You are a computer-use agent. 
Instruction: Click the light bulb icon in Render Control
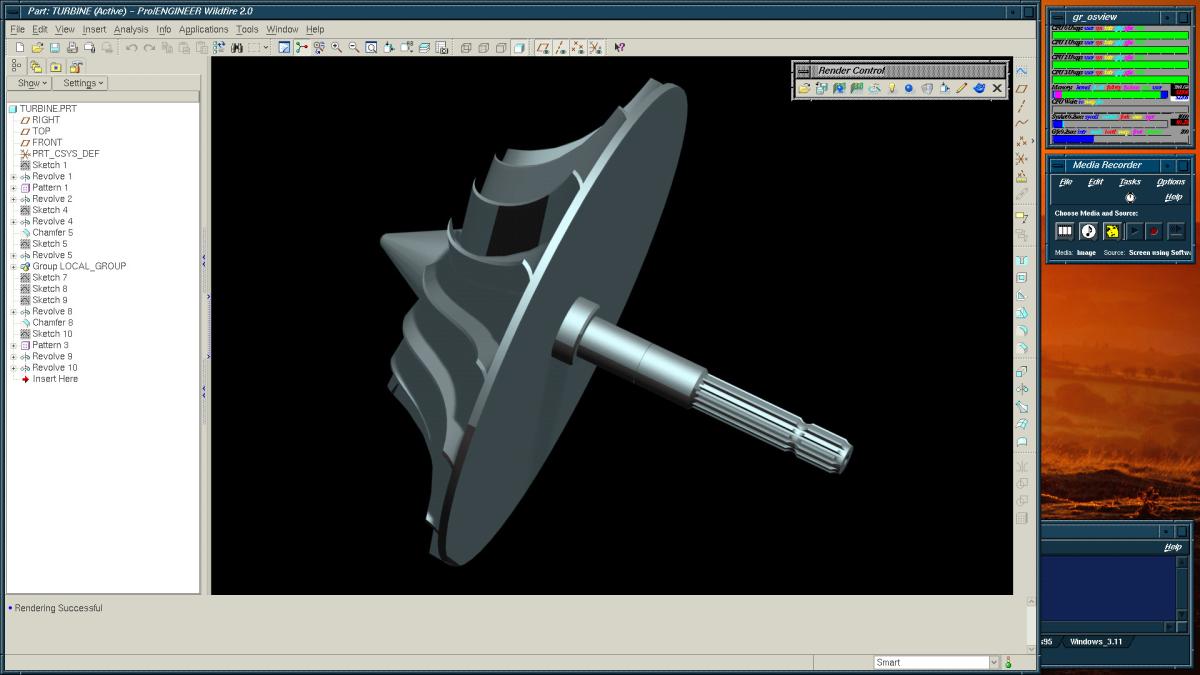[x=892, y=88]
